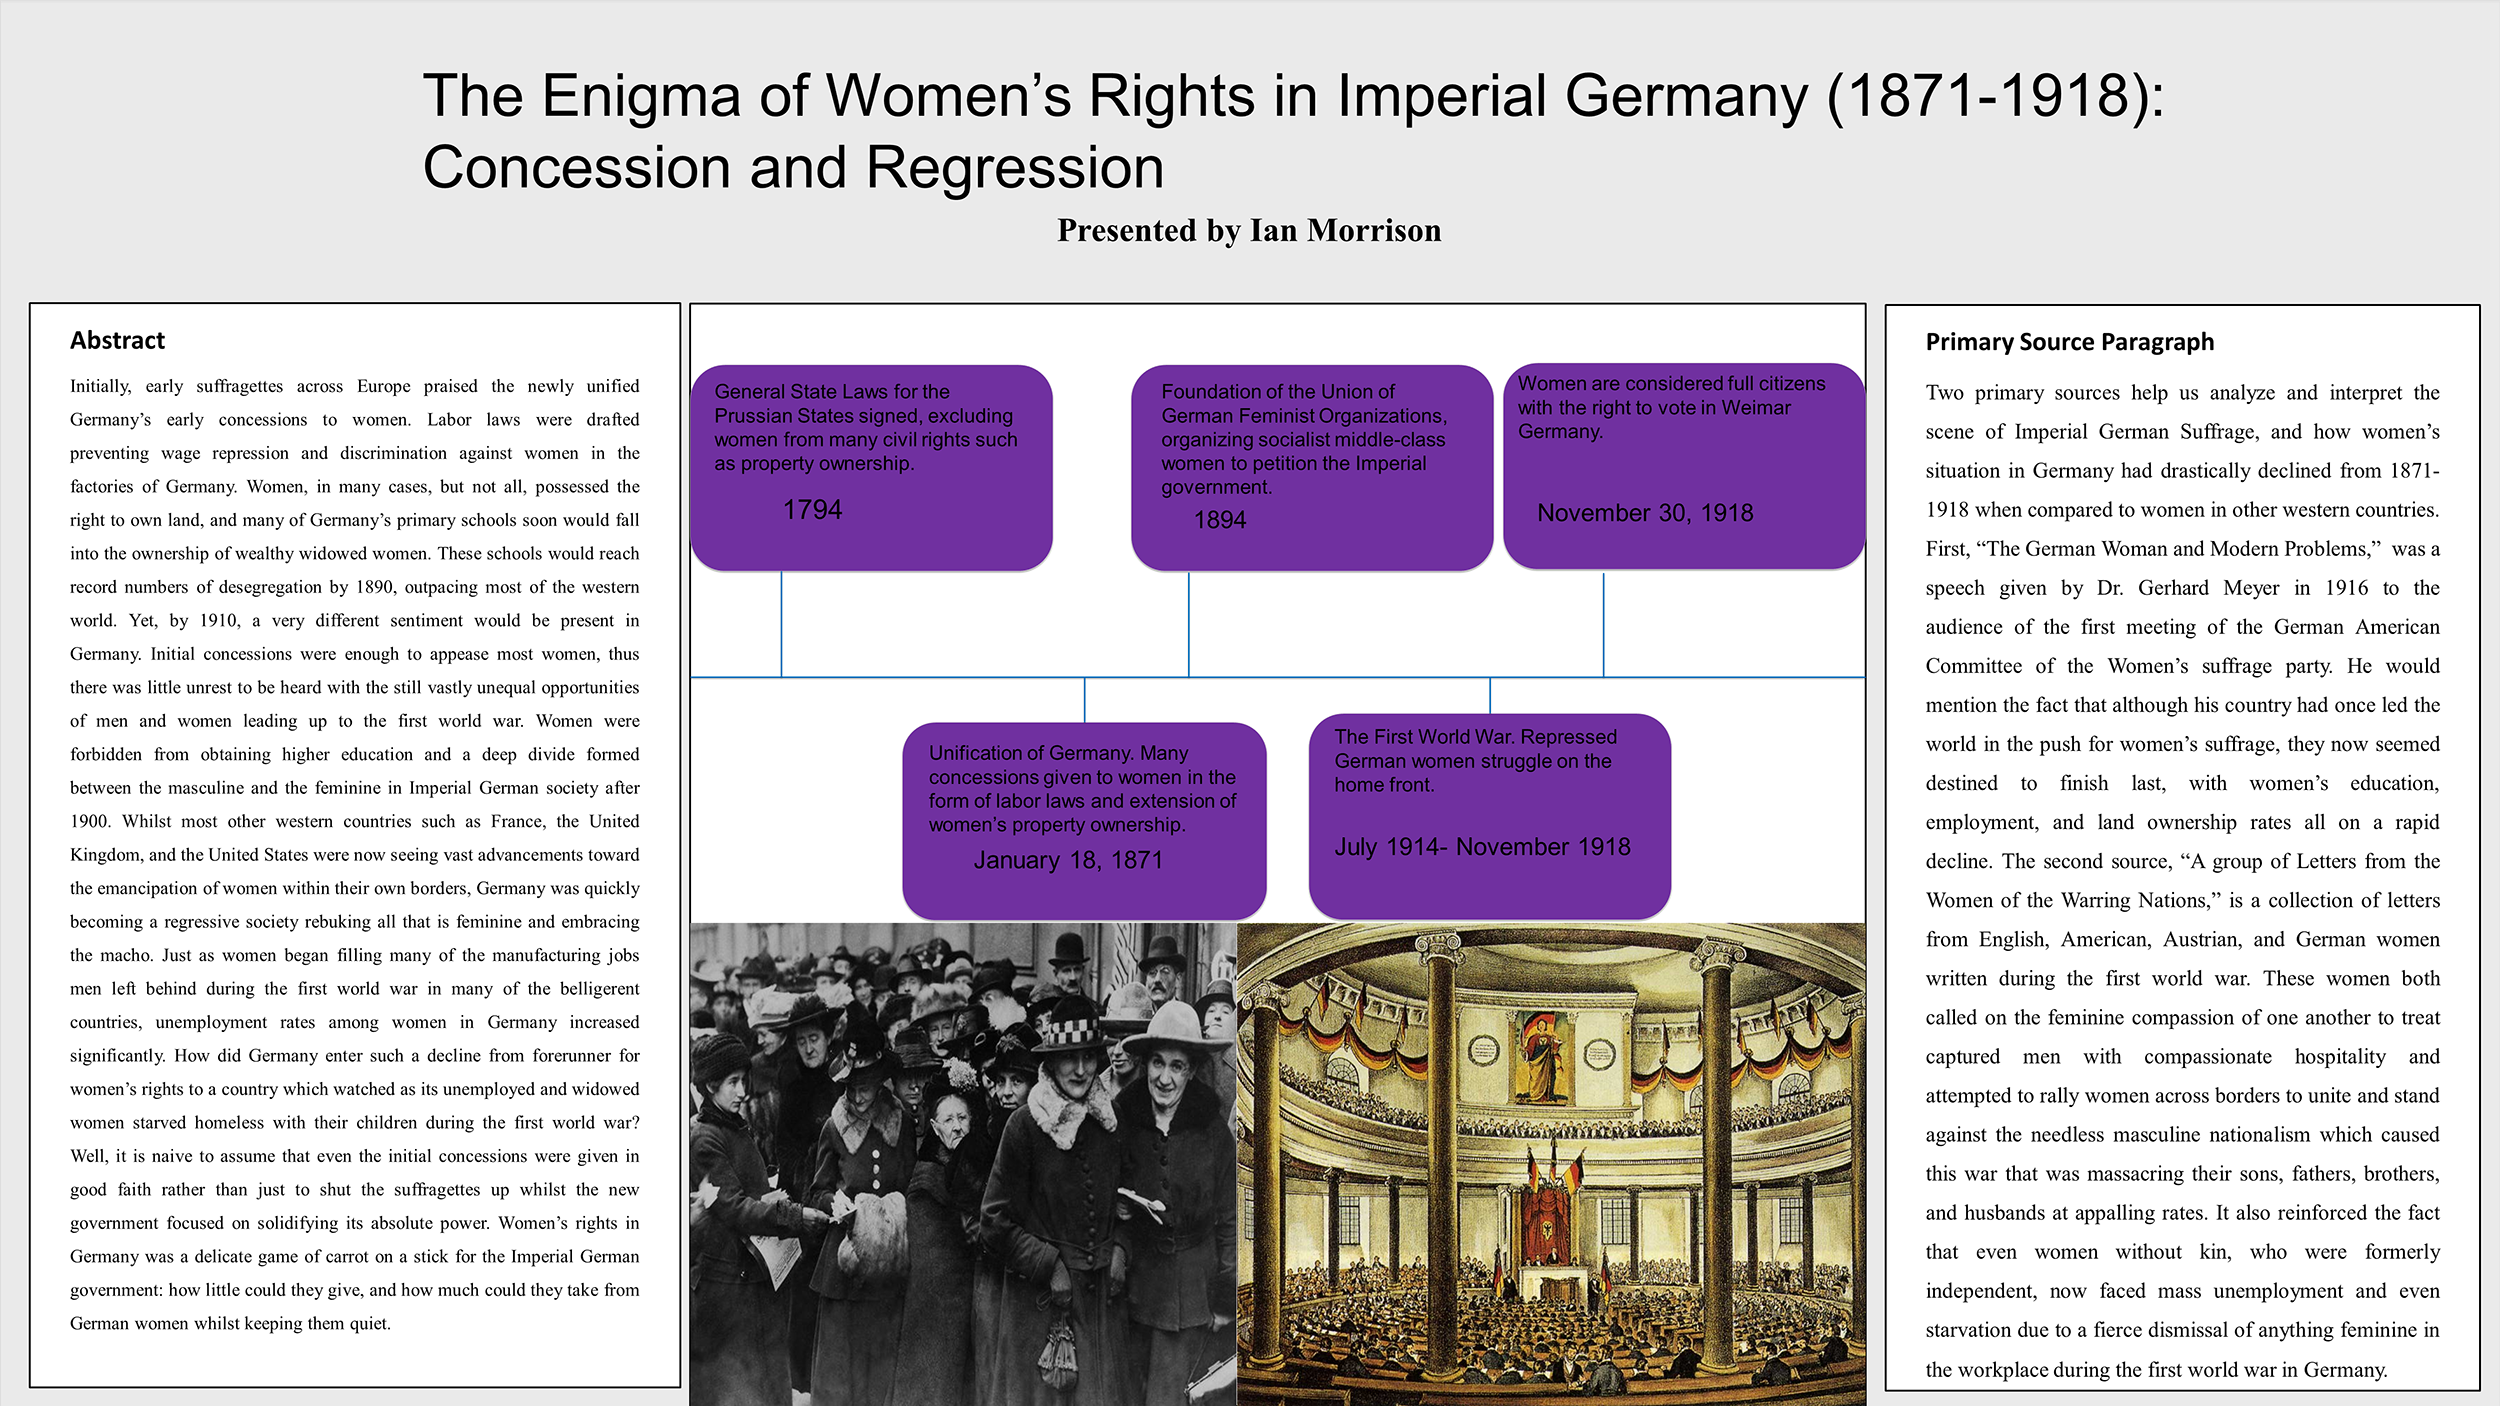Screen dimensions: 2500x1406
Task: Click the 'Abstract' heading
Action: click(x=117, y=341)
